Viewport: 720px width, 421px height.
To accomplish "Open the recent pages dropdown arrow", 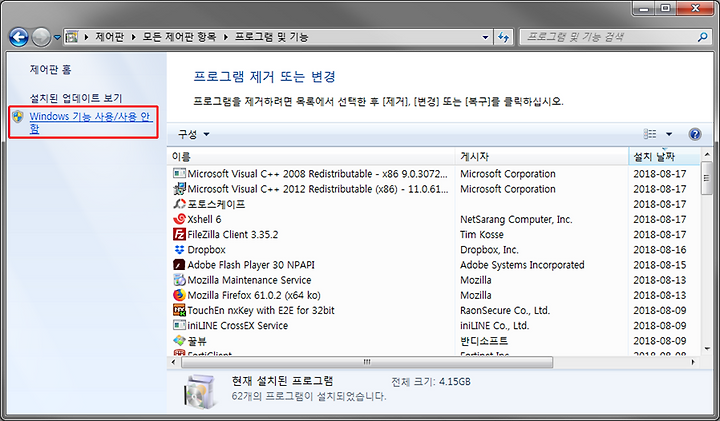I will 57,38.
